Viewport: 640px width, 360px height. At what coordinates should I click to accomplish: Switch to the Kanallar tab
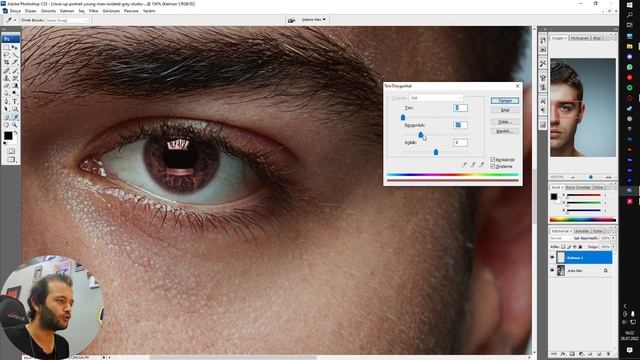[582, 231]
